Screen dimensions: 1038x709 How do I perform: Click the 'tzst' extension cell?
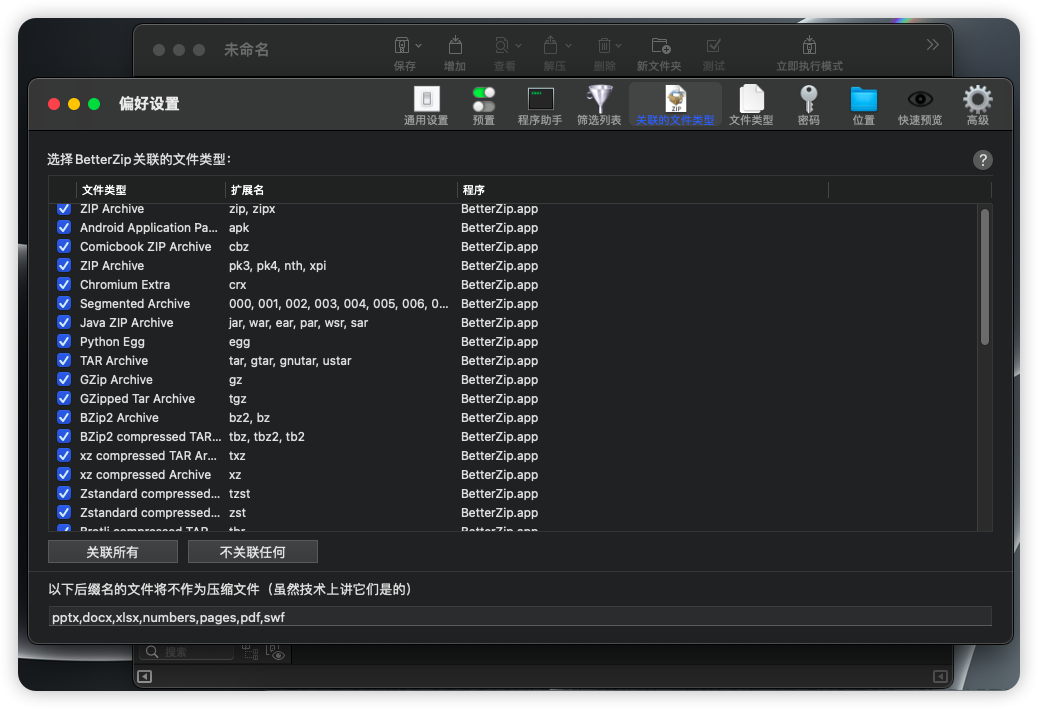tap(240, 494)
